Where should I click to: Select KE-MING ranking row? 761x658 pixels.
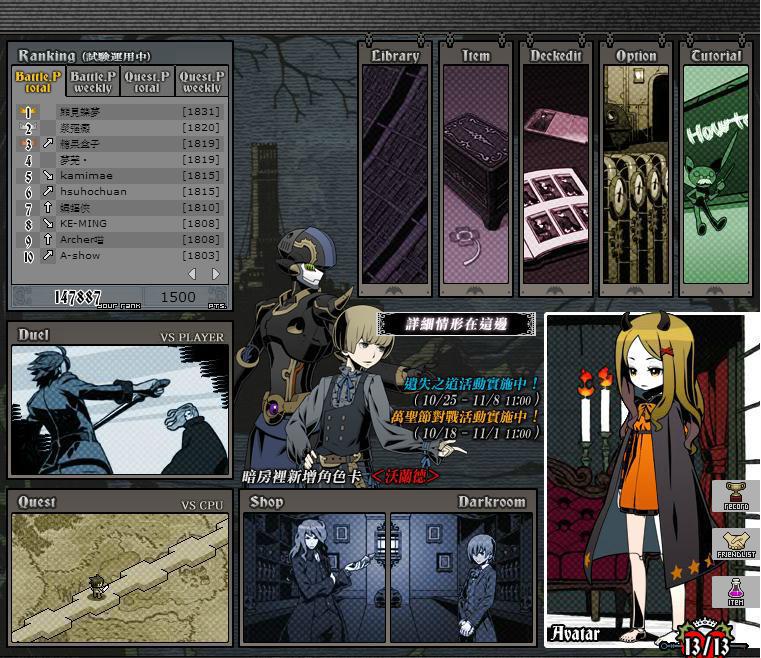120,223
